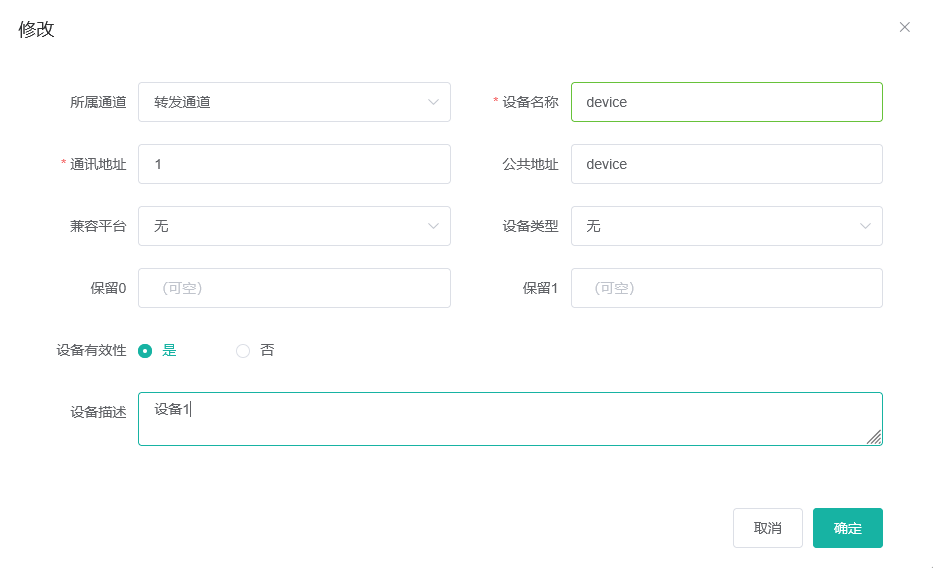This screenshot has width=933, height=568.
Task: Focus the 公共地址 input containing device
Action: click(x=726, y=164)
